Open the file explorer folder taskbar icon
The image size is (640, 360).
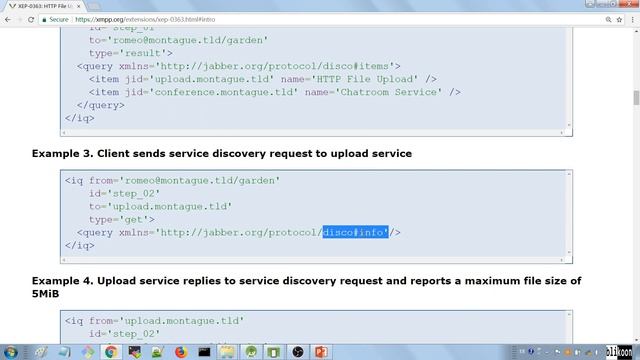pos(227,352)
